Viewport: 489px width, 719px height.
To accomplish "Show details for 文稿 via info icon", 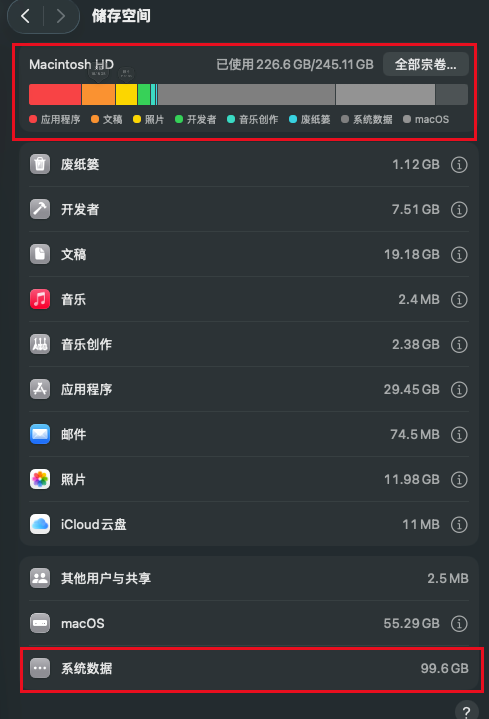I will [459, 254].
